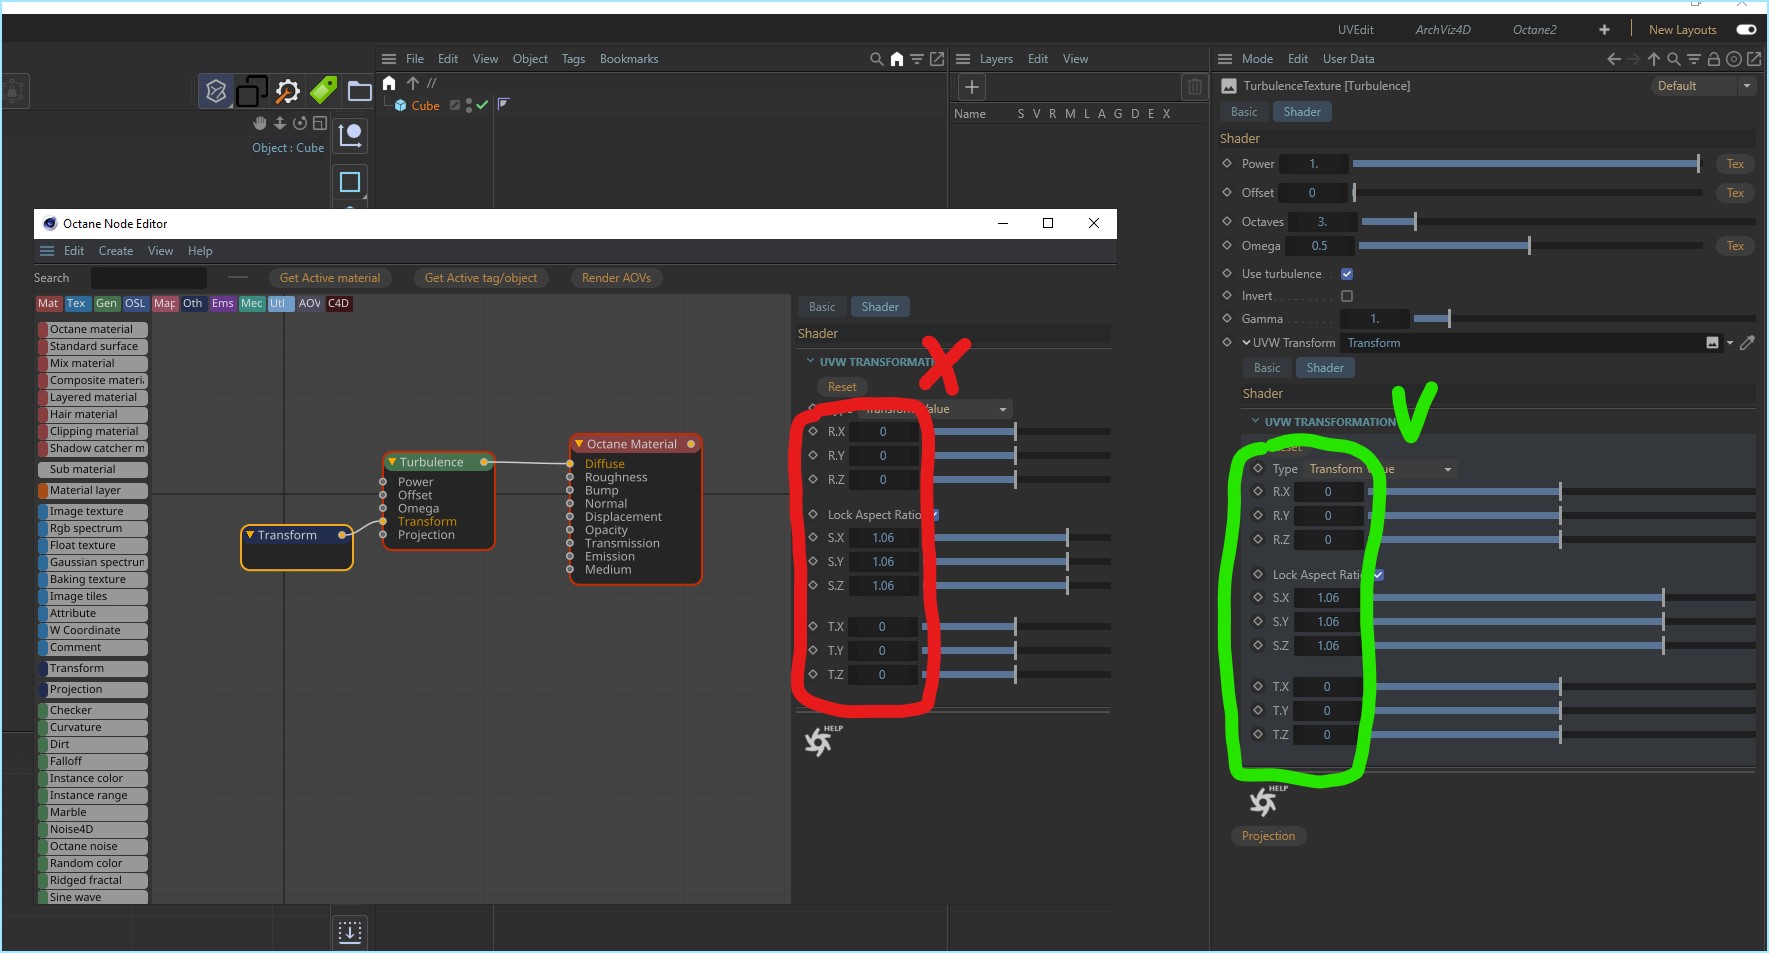This screenshot has width=1769, height=953.
Task: Collapse UVW TRANSFORMATION section in Attribute Manager
Action: click(1256, 422)
